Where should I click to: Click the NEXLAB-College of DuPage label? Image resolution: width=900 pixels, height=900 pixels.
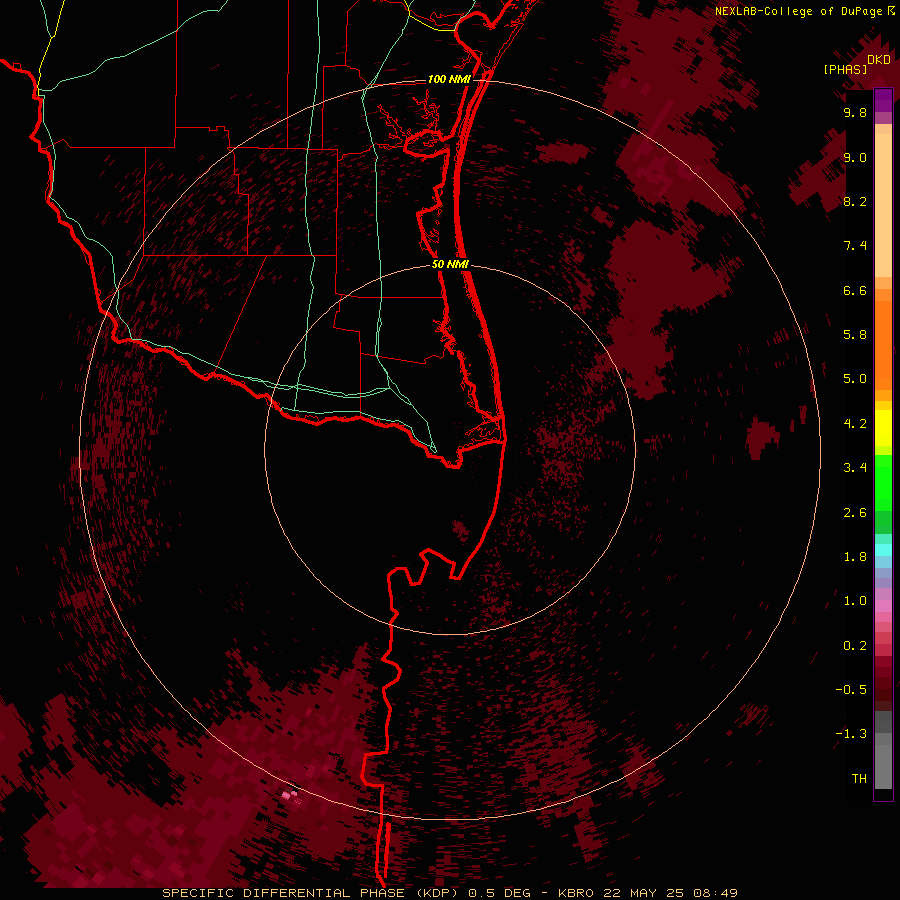pos(798,11)
